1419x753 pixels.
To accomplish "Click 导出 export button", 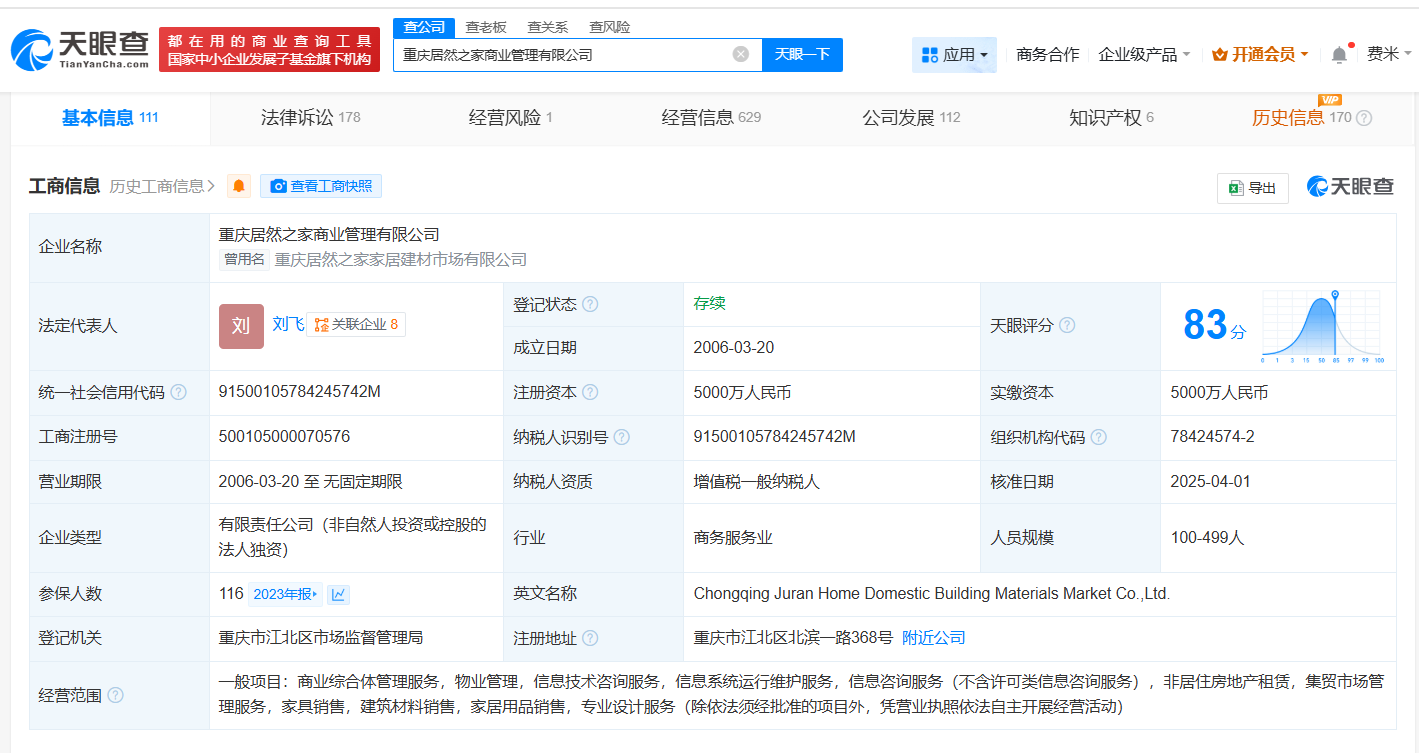I will tap(1252, 188).
